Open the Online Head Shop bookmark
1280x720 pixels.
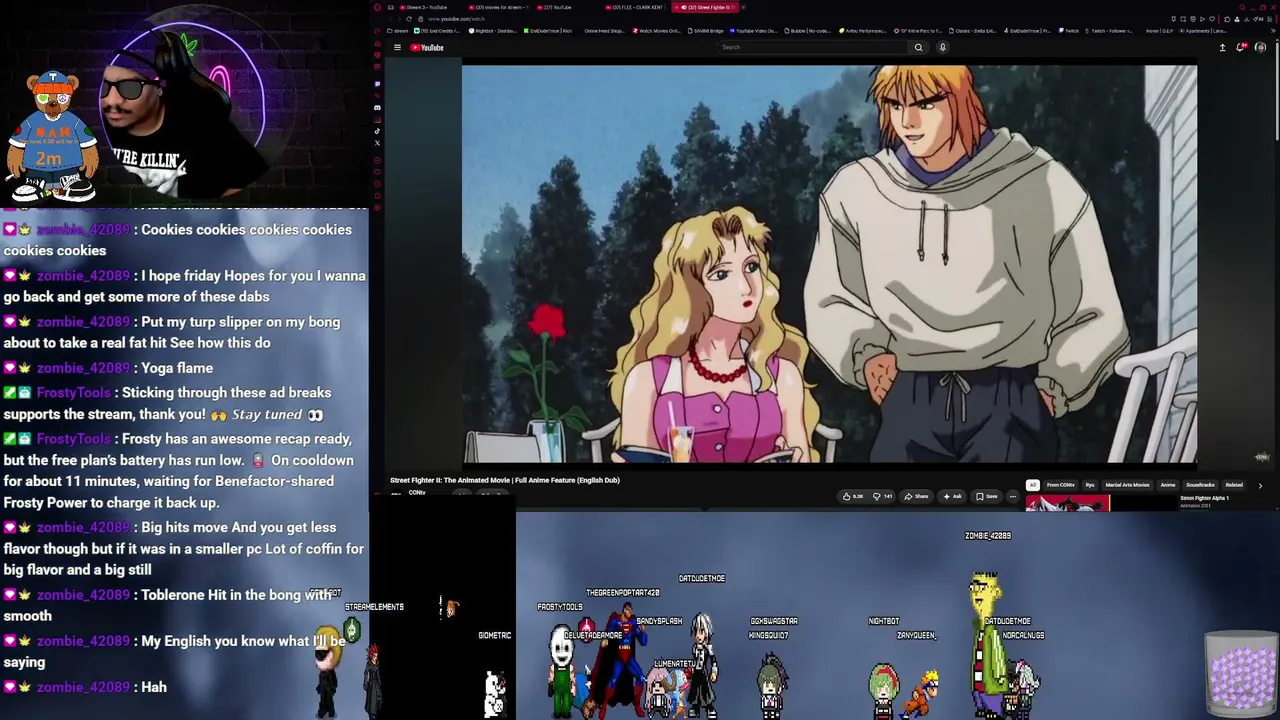pyautogui.click(x=602, y=31)
